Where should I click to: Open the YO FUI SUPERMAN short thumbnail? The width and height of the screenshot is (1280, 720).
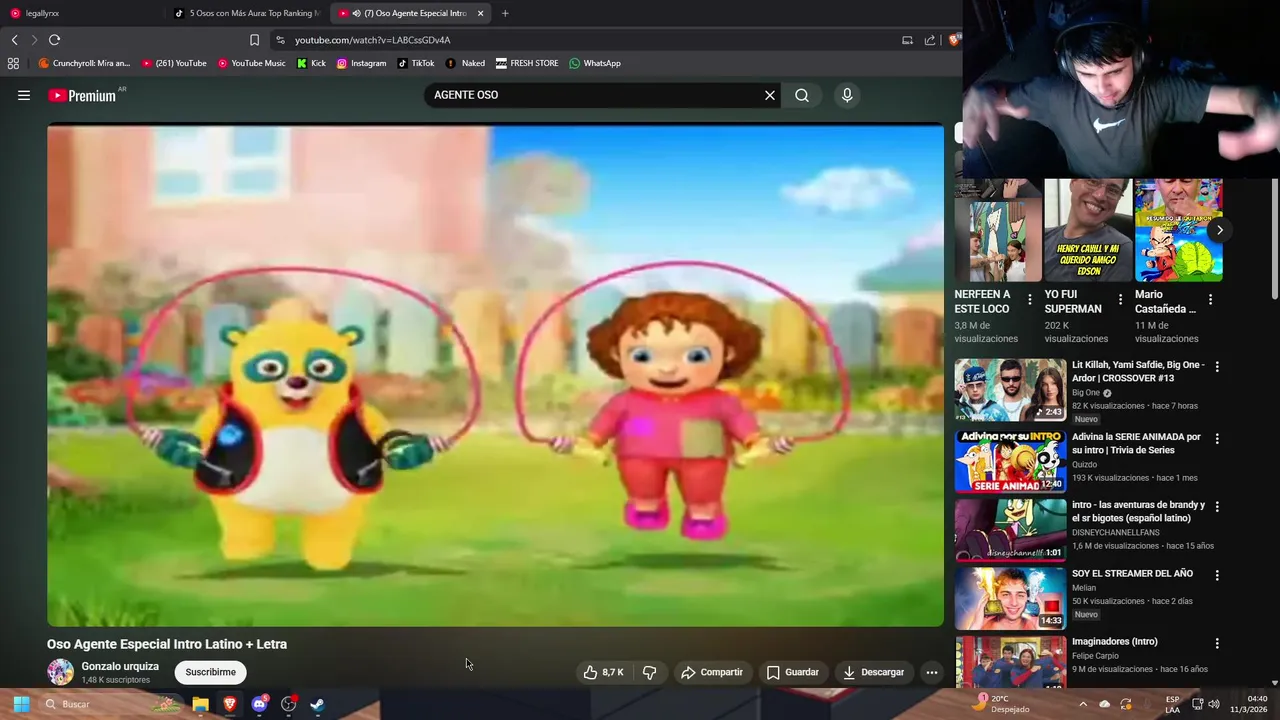pos(1088,230)
